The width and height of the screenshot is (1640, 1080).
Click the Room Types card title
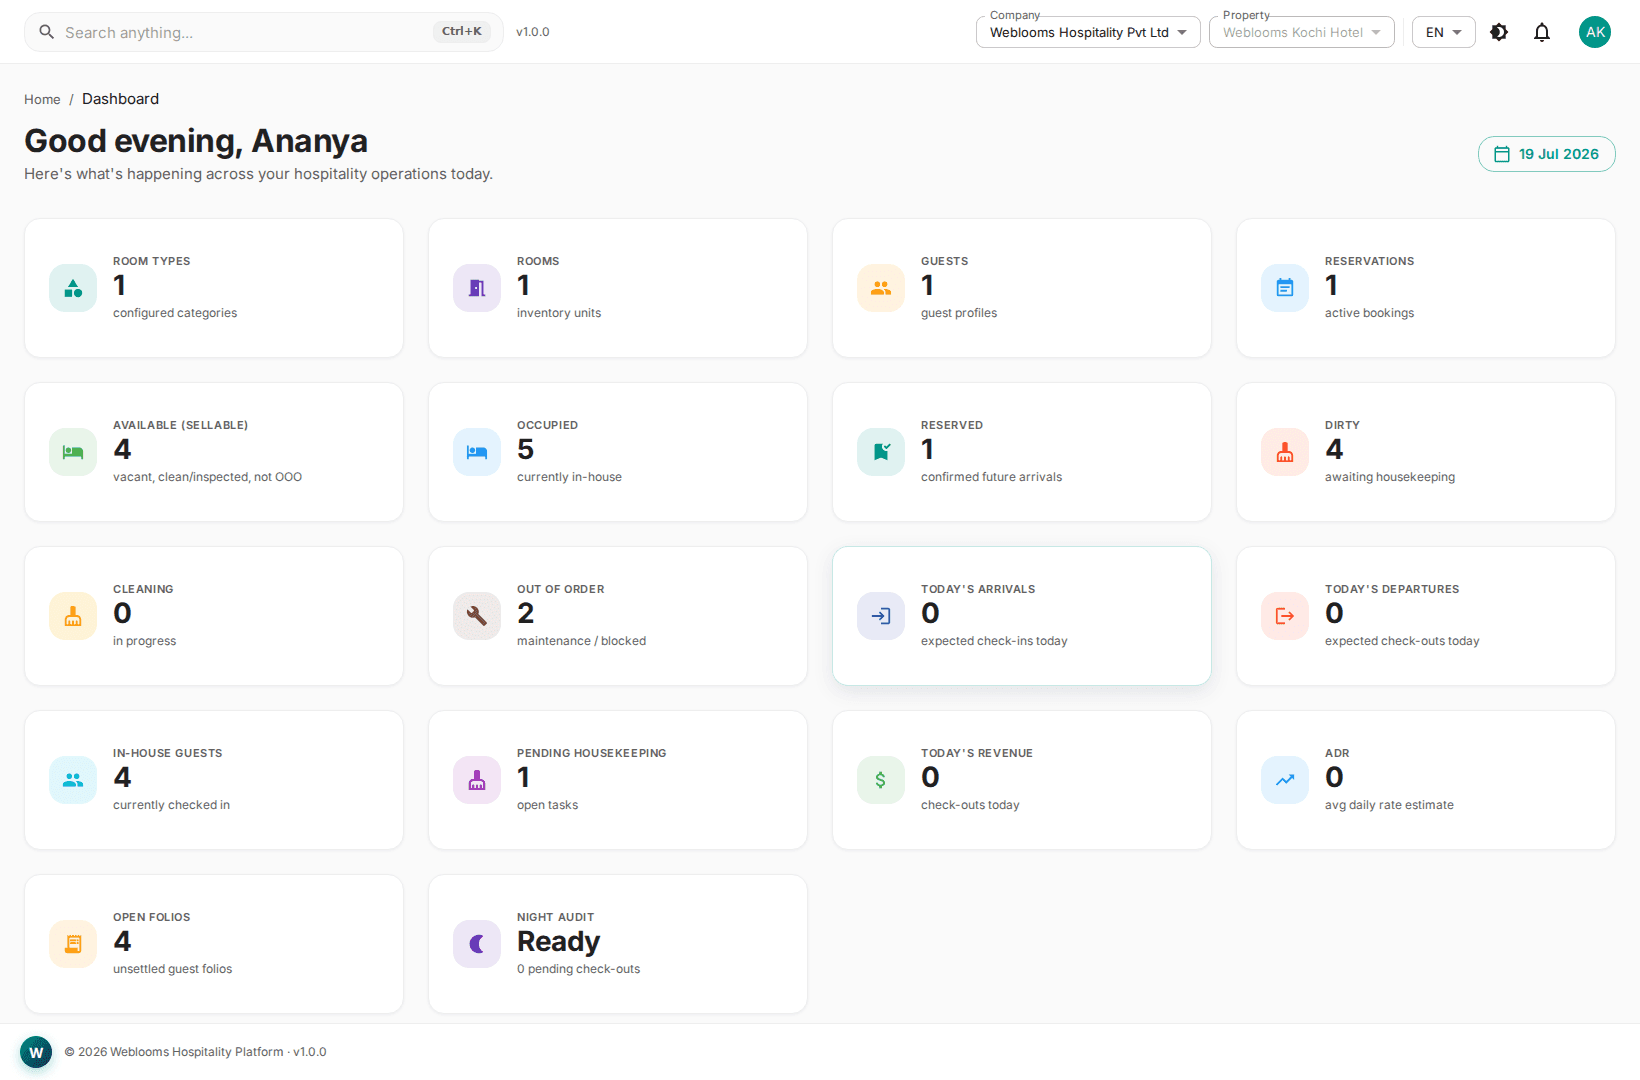tap(151, 261)
